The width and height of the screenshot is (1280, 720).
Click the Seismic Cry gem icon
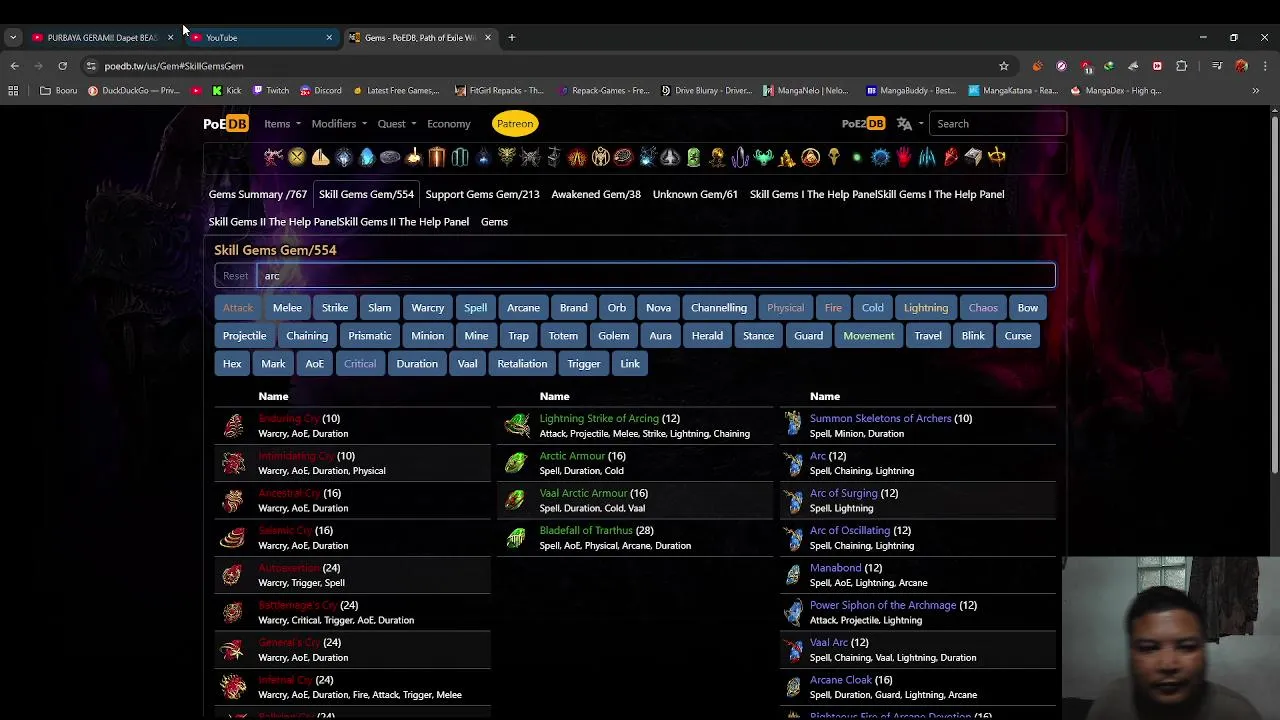(233, 538)
